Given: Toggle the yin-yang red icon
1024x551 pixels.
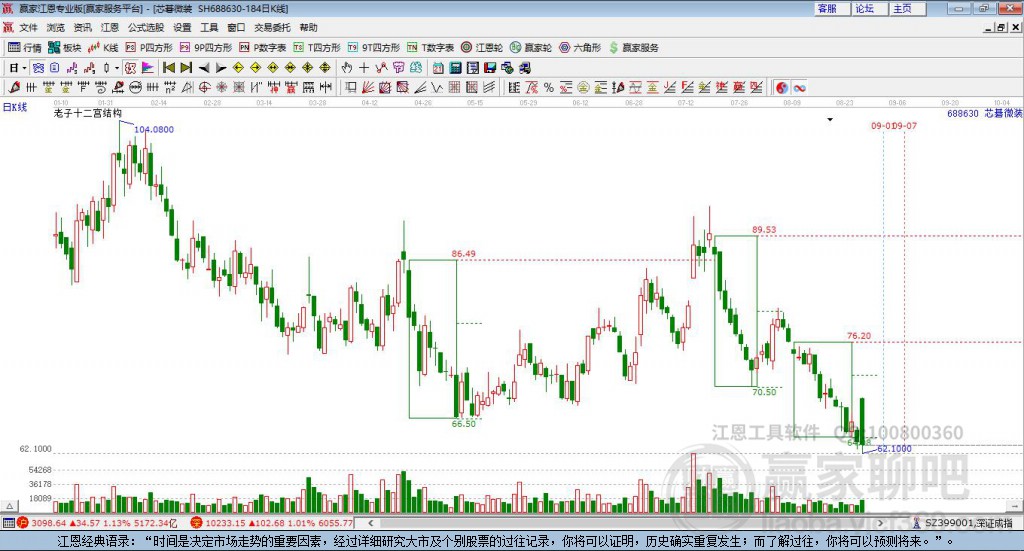Looking at the screenshot, I should (782, 87).
